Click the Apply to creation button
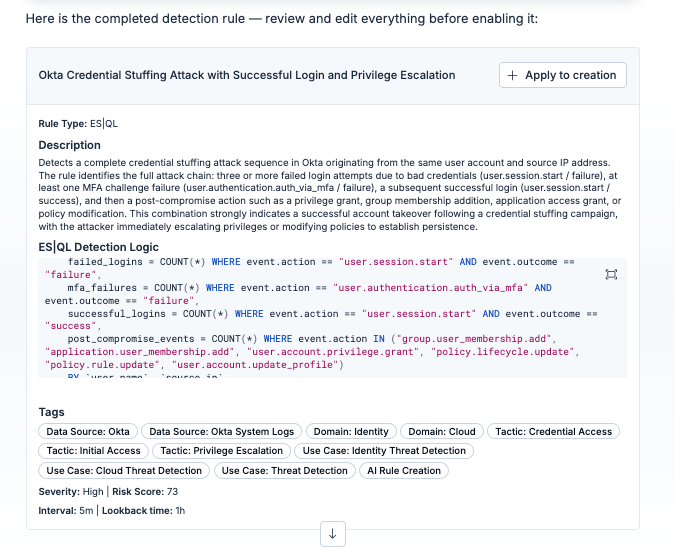This screenshot has height=549, width=675. (563, 75)
